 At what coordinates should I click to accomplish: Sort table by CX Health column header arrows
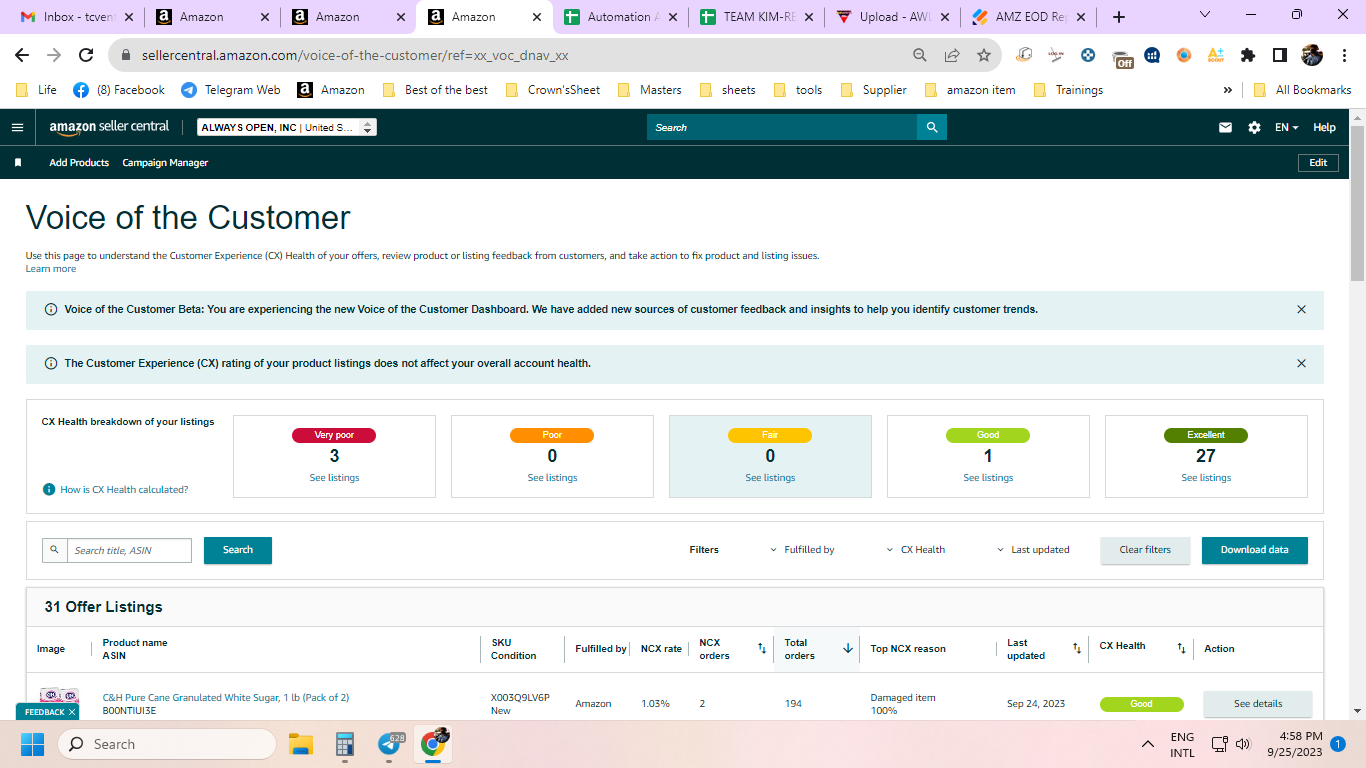(1181, 649)
